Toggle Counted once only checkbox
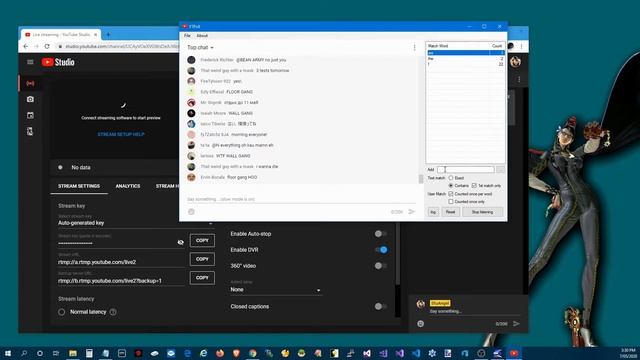Viewport: 640px width, 360px height. [451, 202]
